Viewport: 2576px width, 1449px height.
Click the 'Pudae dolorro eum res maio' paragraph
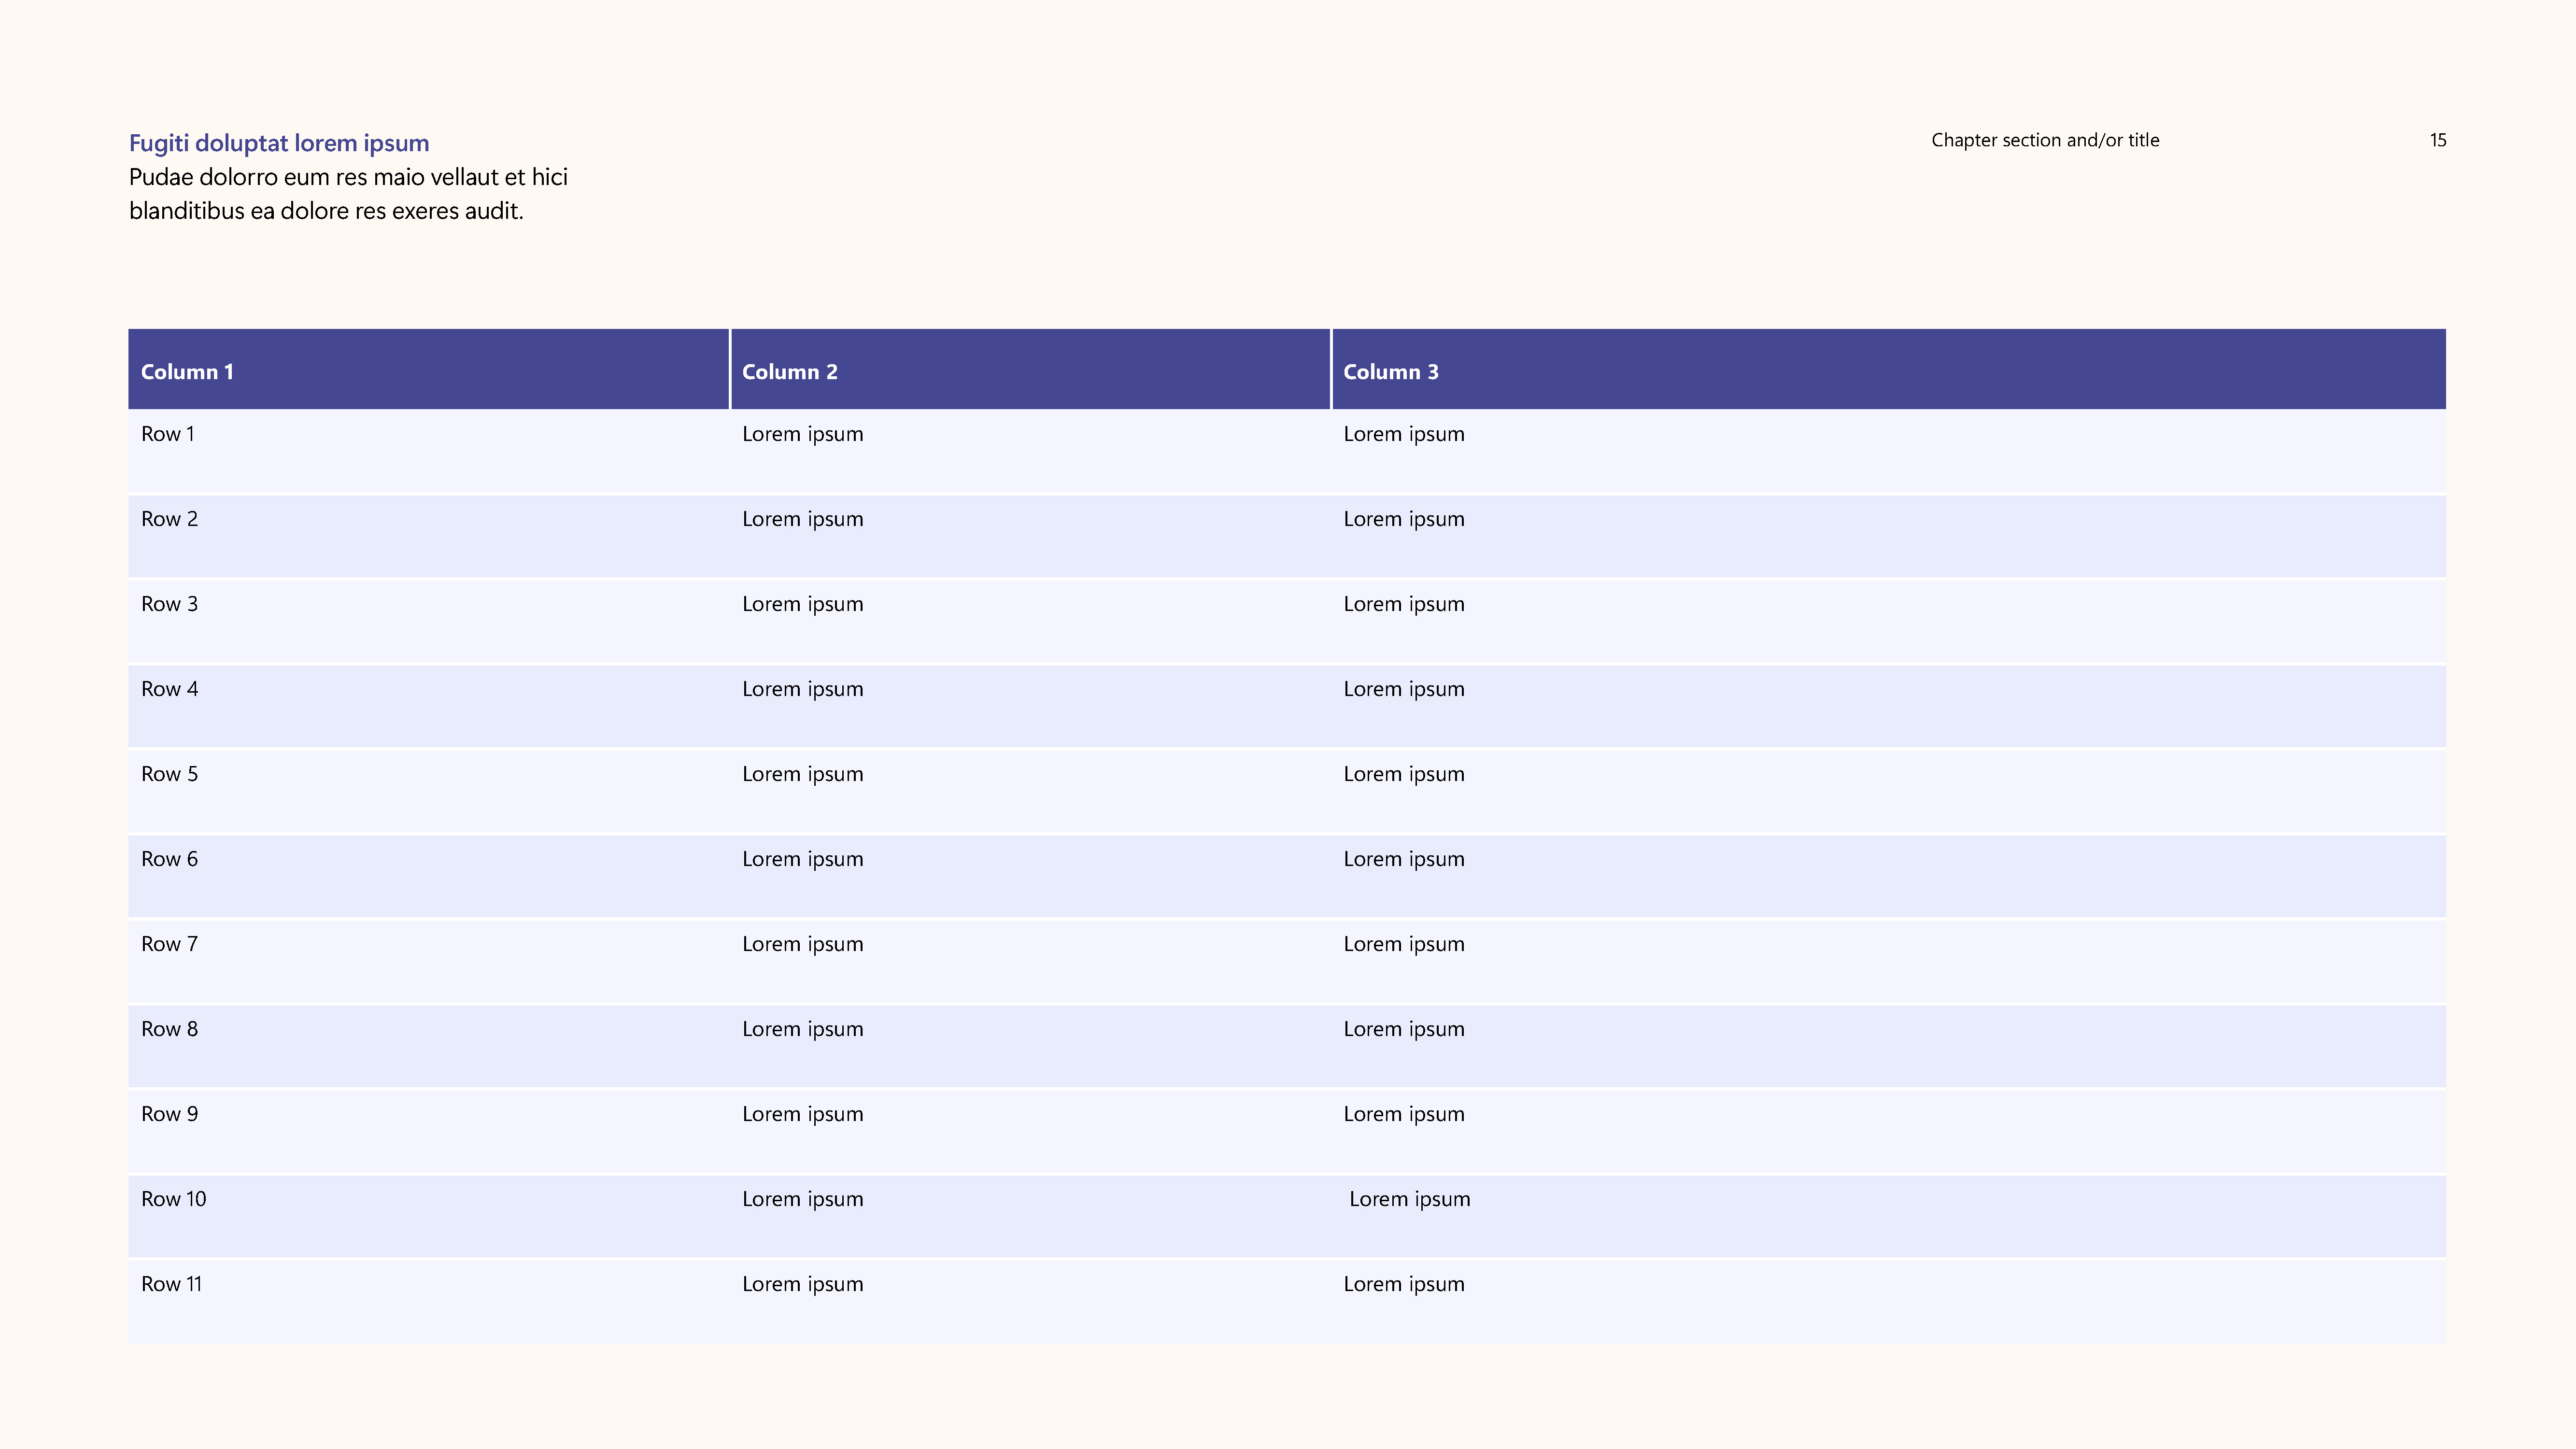(x=348, y=194)
